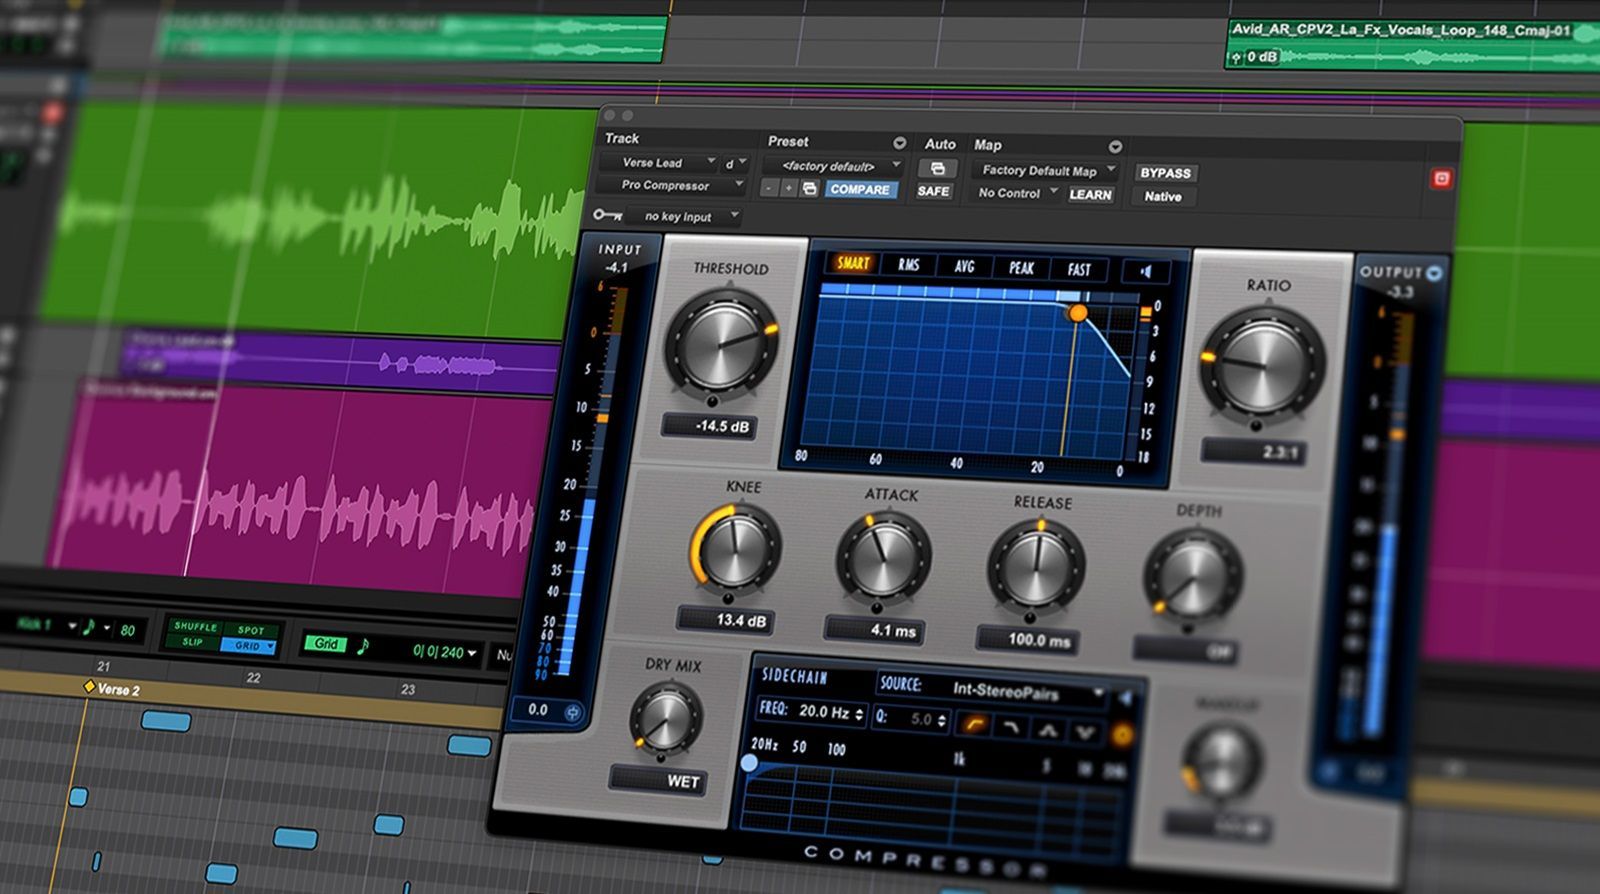Select the high-pass sidechain filter shape
Image resolution: width=1600 pixels, height=894 pixels.
click(973, 724)
